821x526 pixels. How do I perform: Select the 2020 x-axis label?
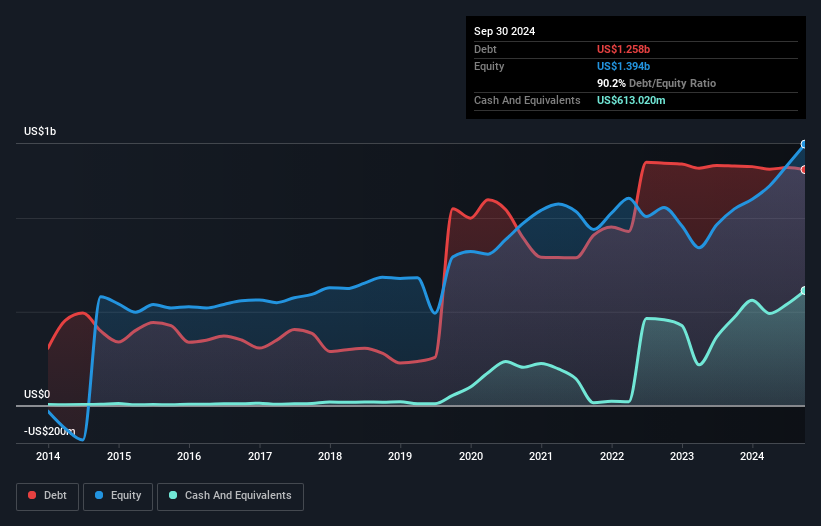471,456
